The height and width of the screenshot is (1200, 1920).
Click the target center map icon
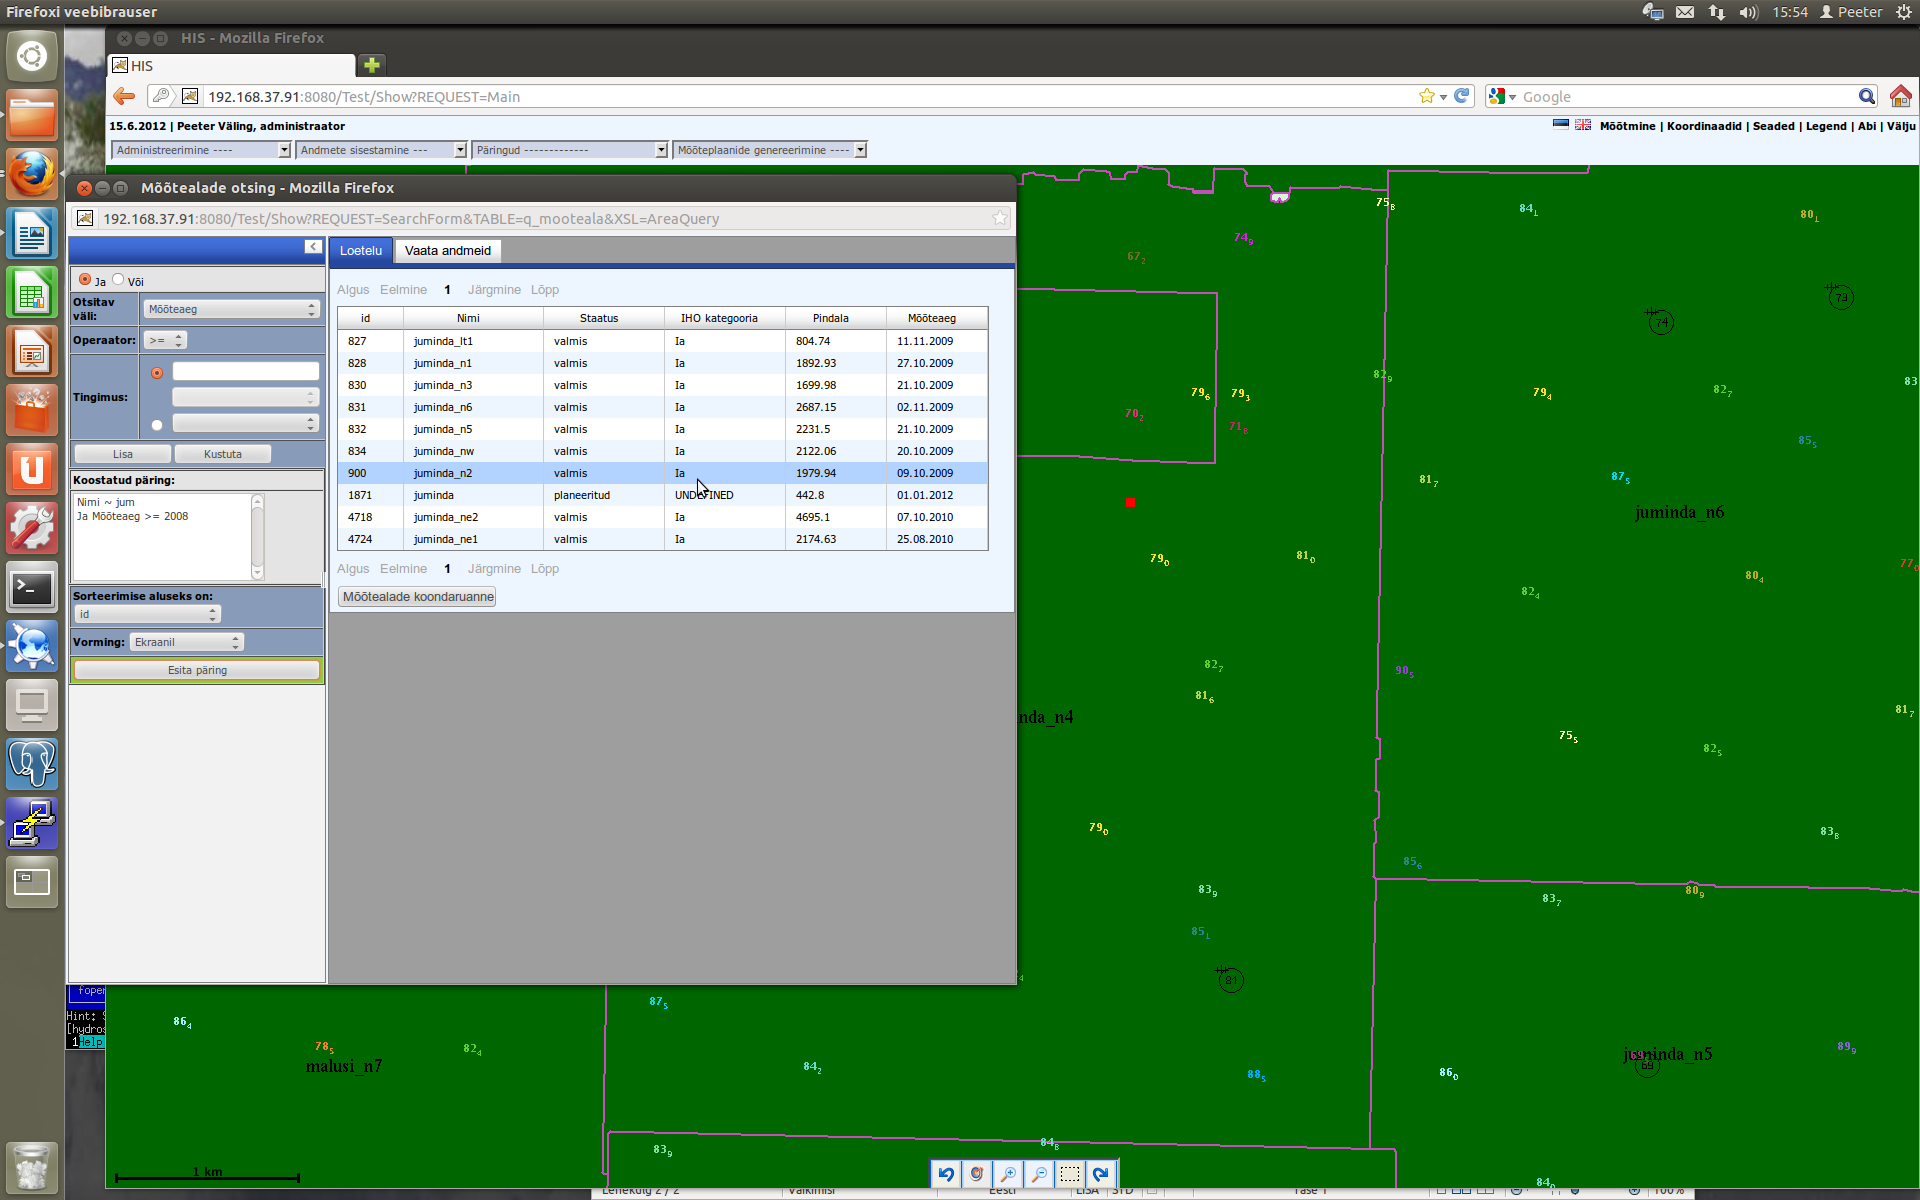tap(977, 1174)
